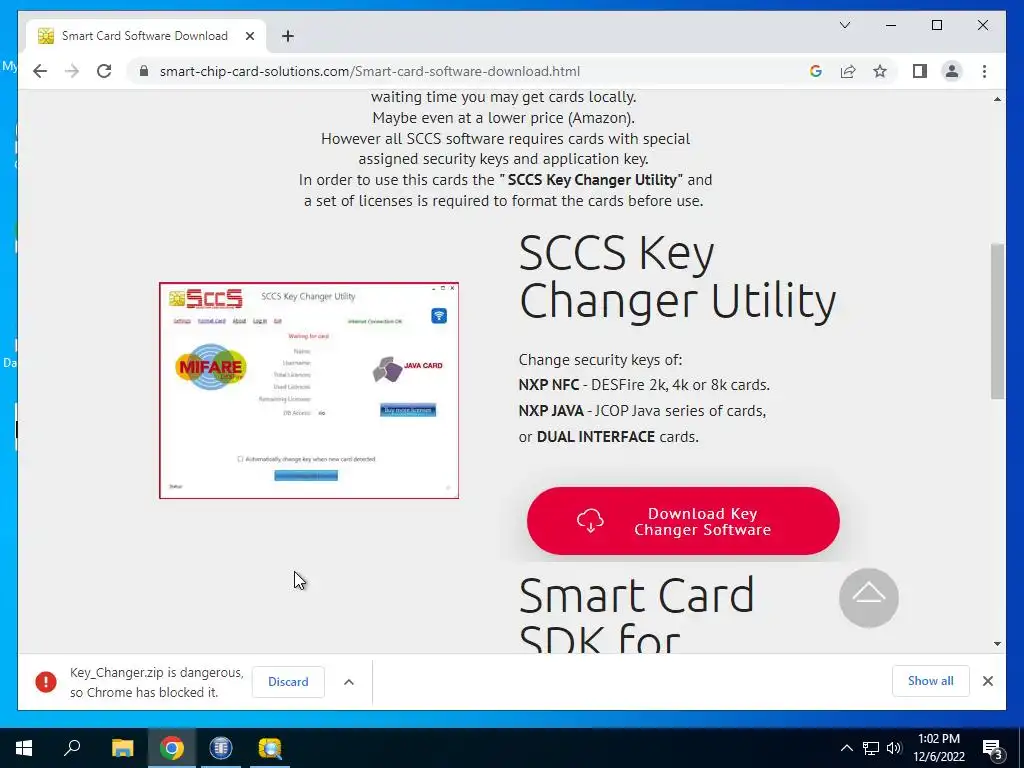Open the volume control tray icon
This screenshot has height=768, width=1024.
pos(894,748)
